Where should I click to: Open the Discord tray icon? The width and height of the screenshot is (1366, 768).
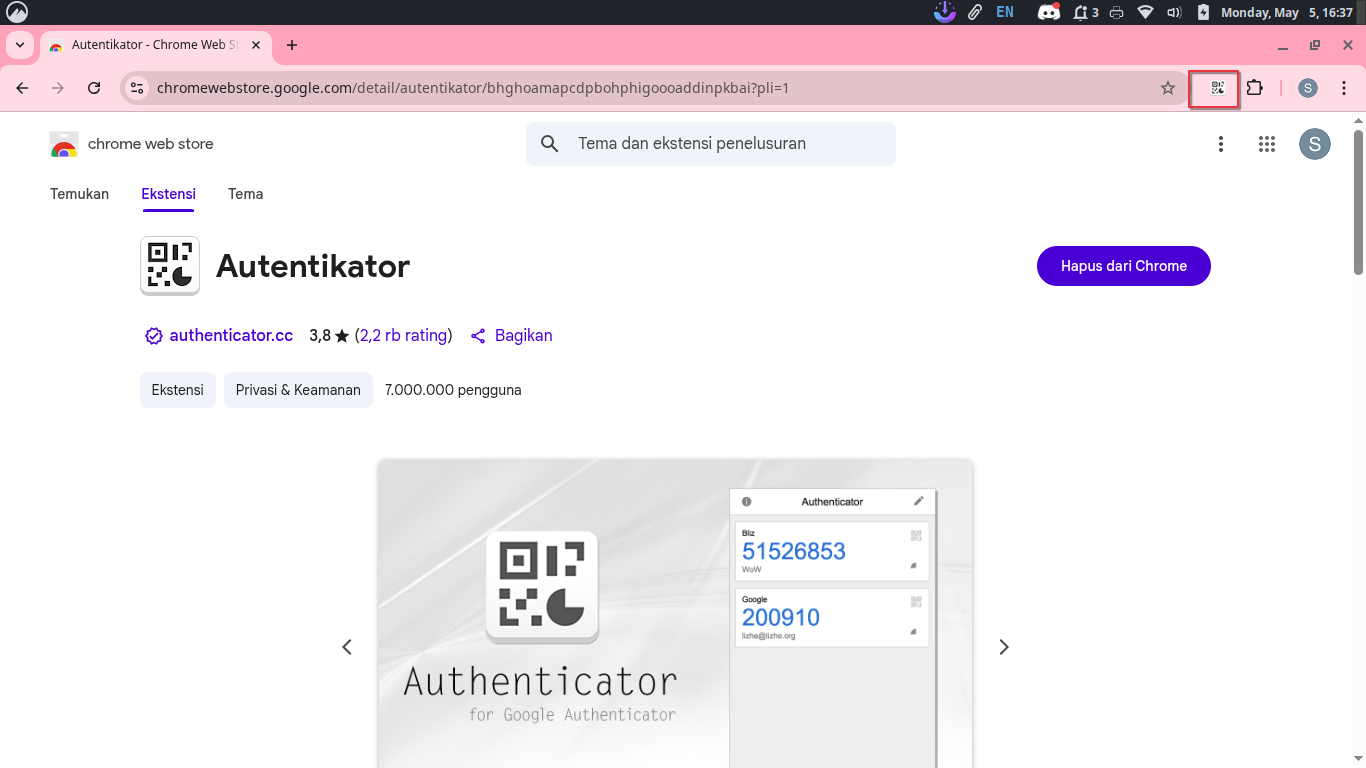pyautogui.click(x=1048, y=13)
